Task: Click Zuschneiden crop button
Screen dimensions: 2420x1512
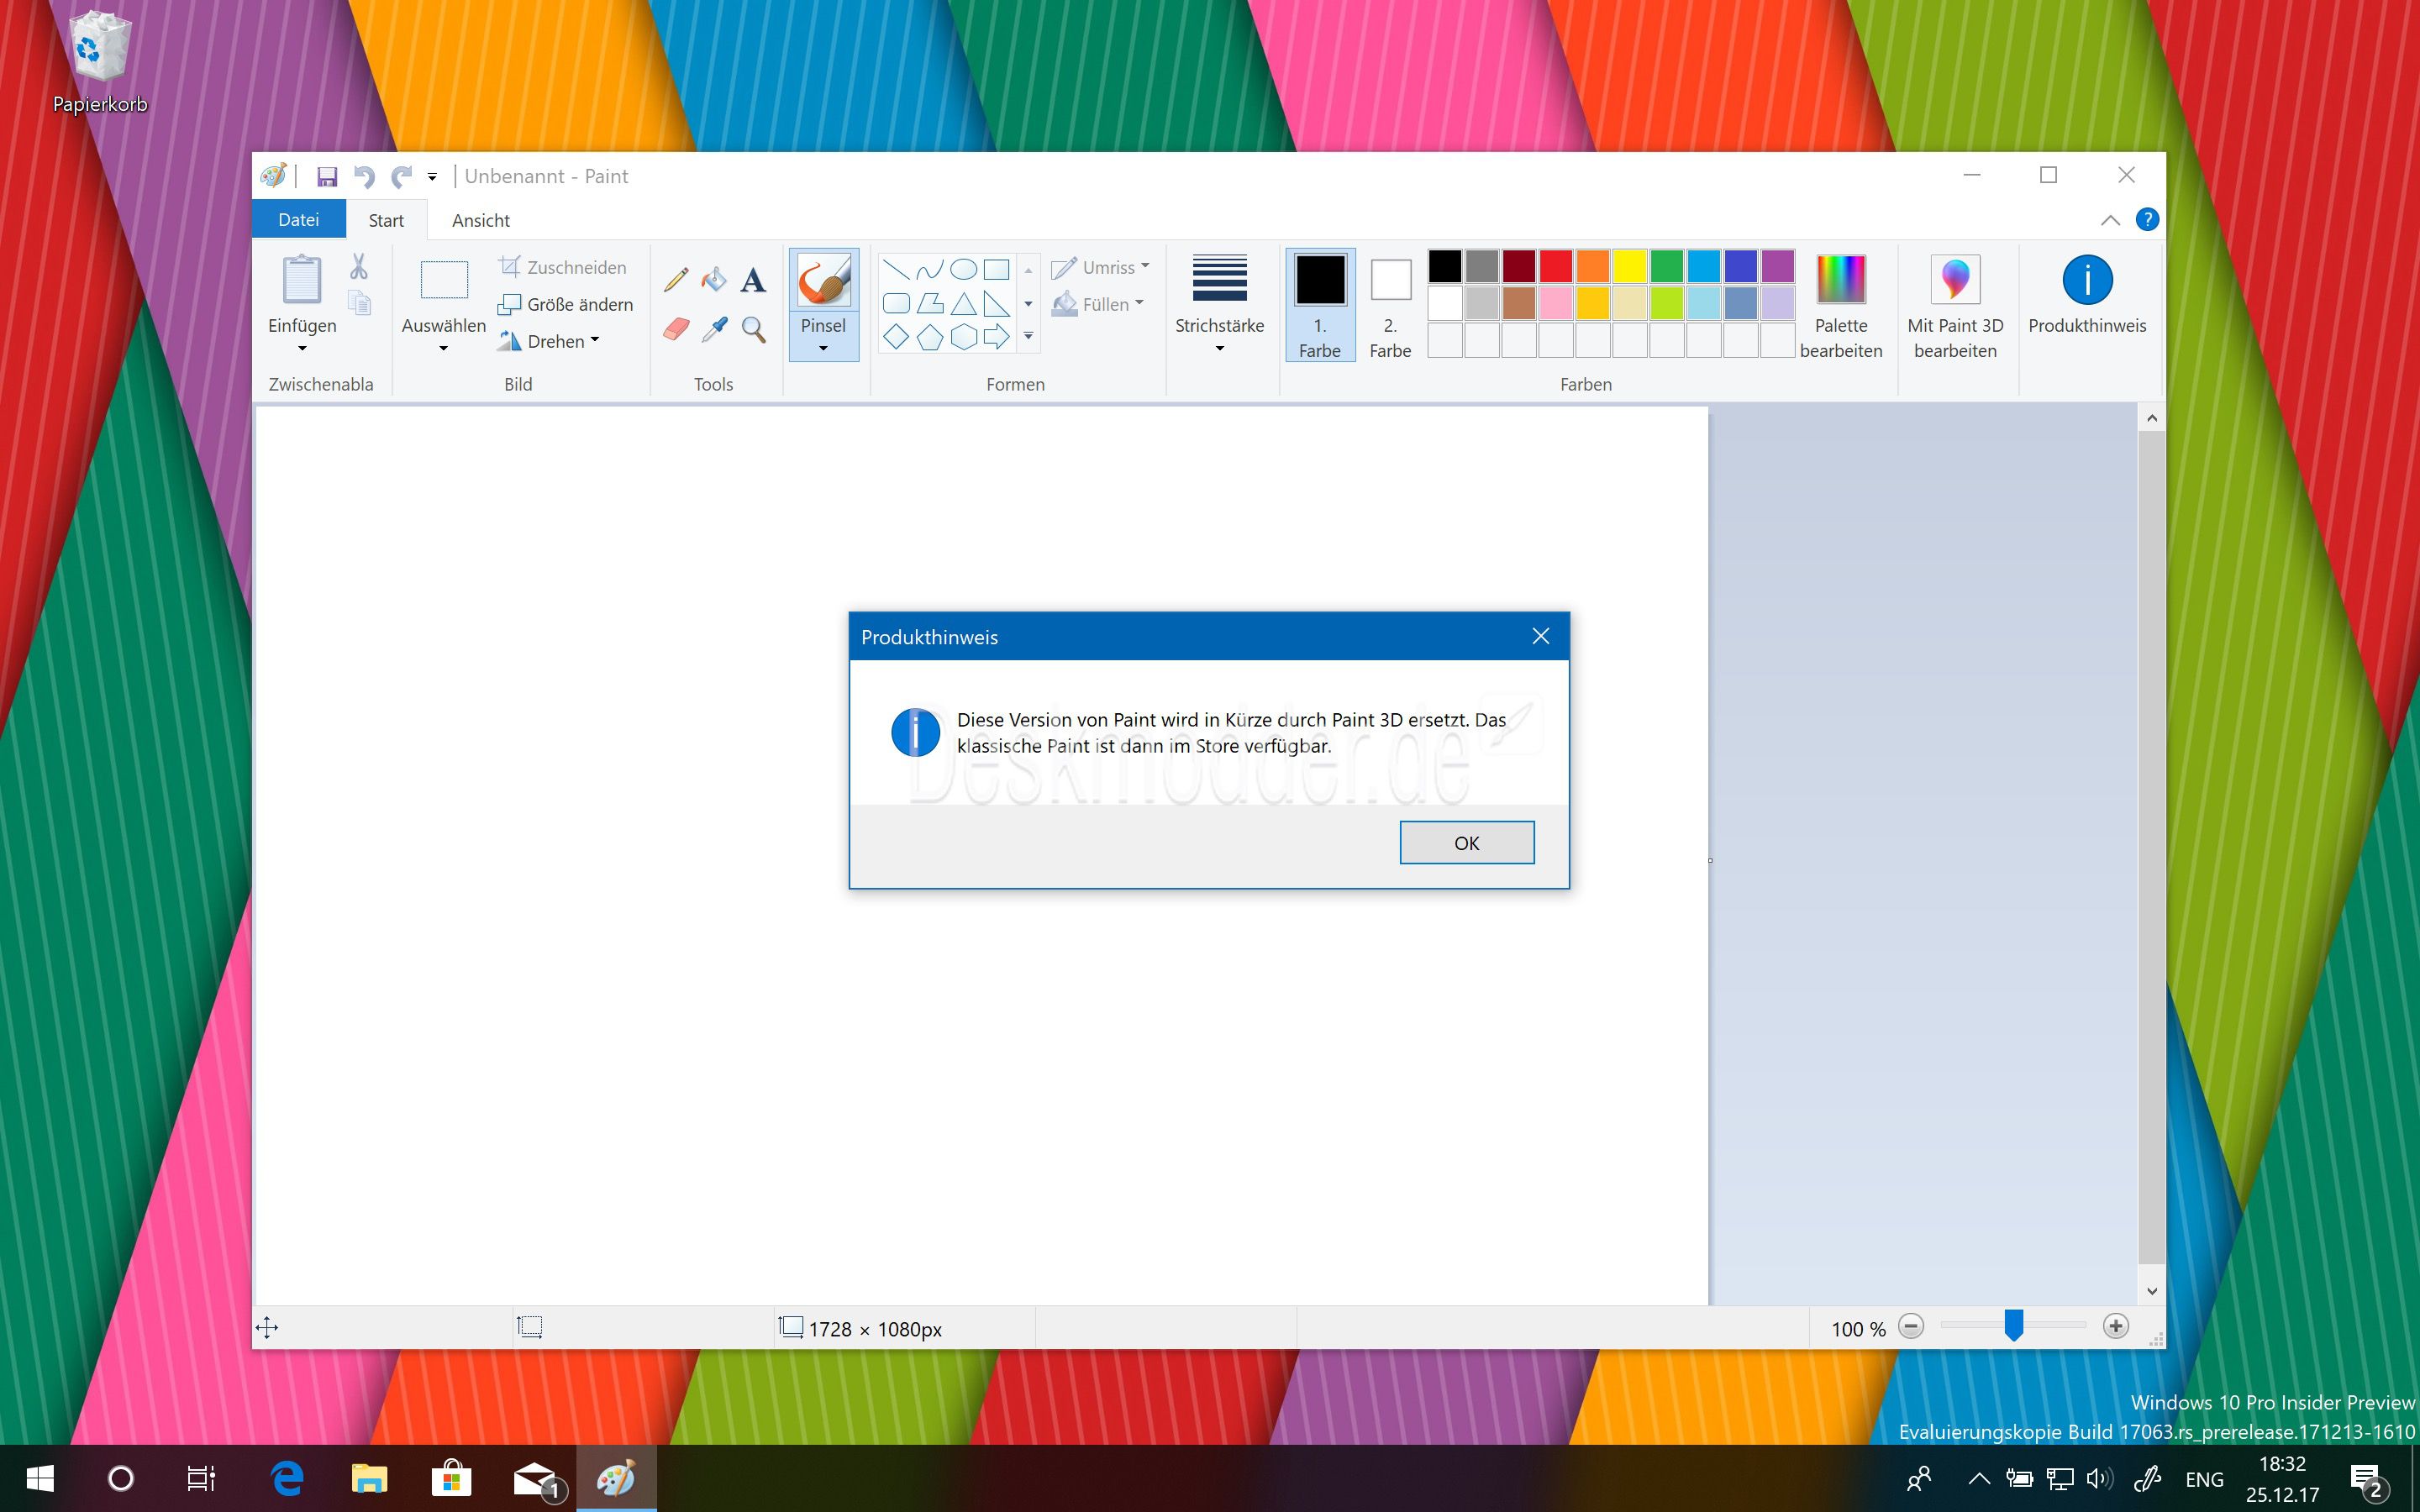Action: tap(563, 267)
